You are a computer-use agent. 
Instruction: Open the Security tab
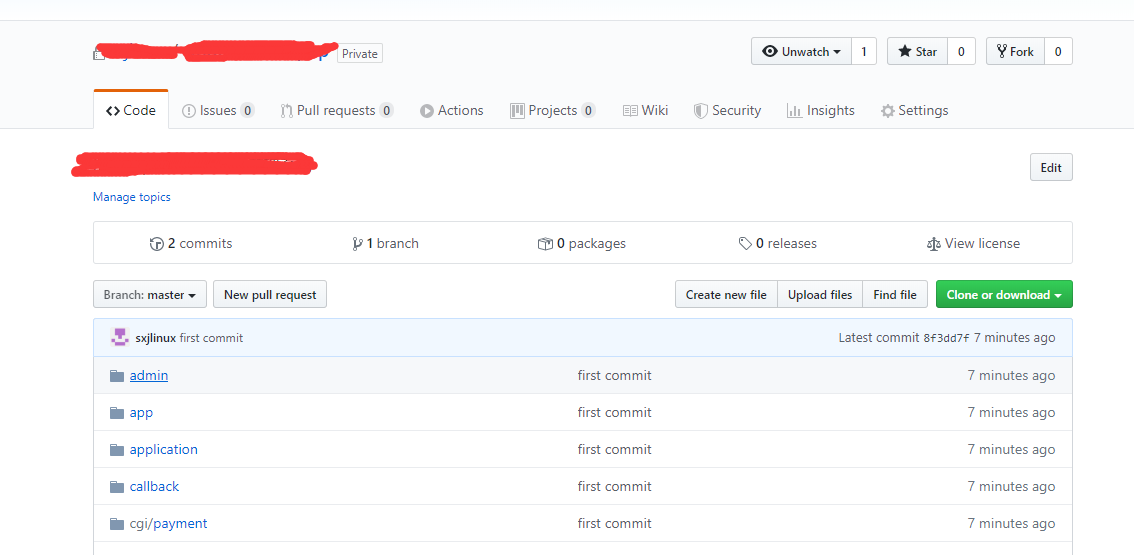727,111
